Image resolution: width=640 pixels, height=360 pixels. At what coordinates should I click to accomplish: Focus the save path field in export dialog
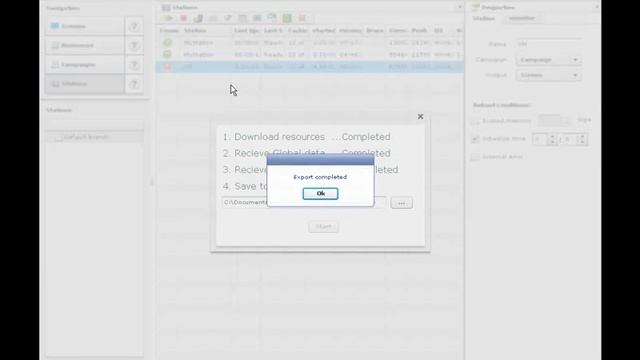coord(304,202)
